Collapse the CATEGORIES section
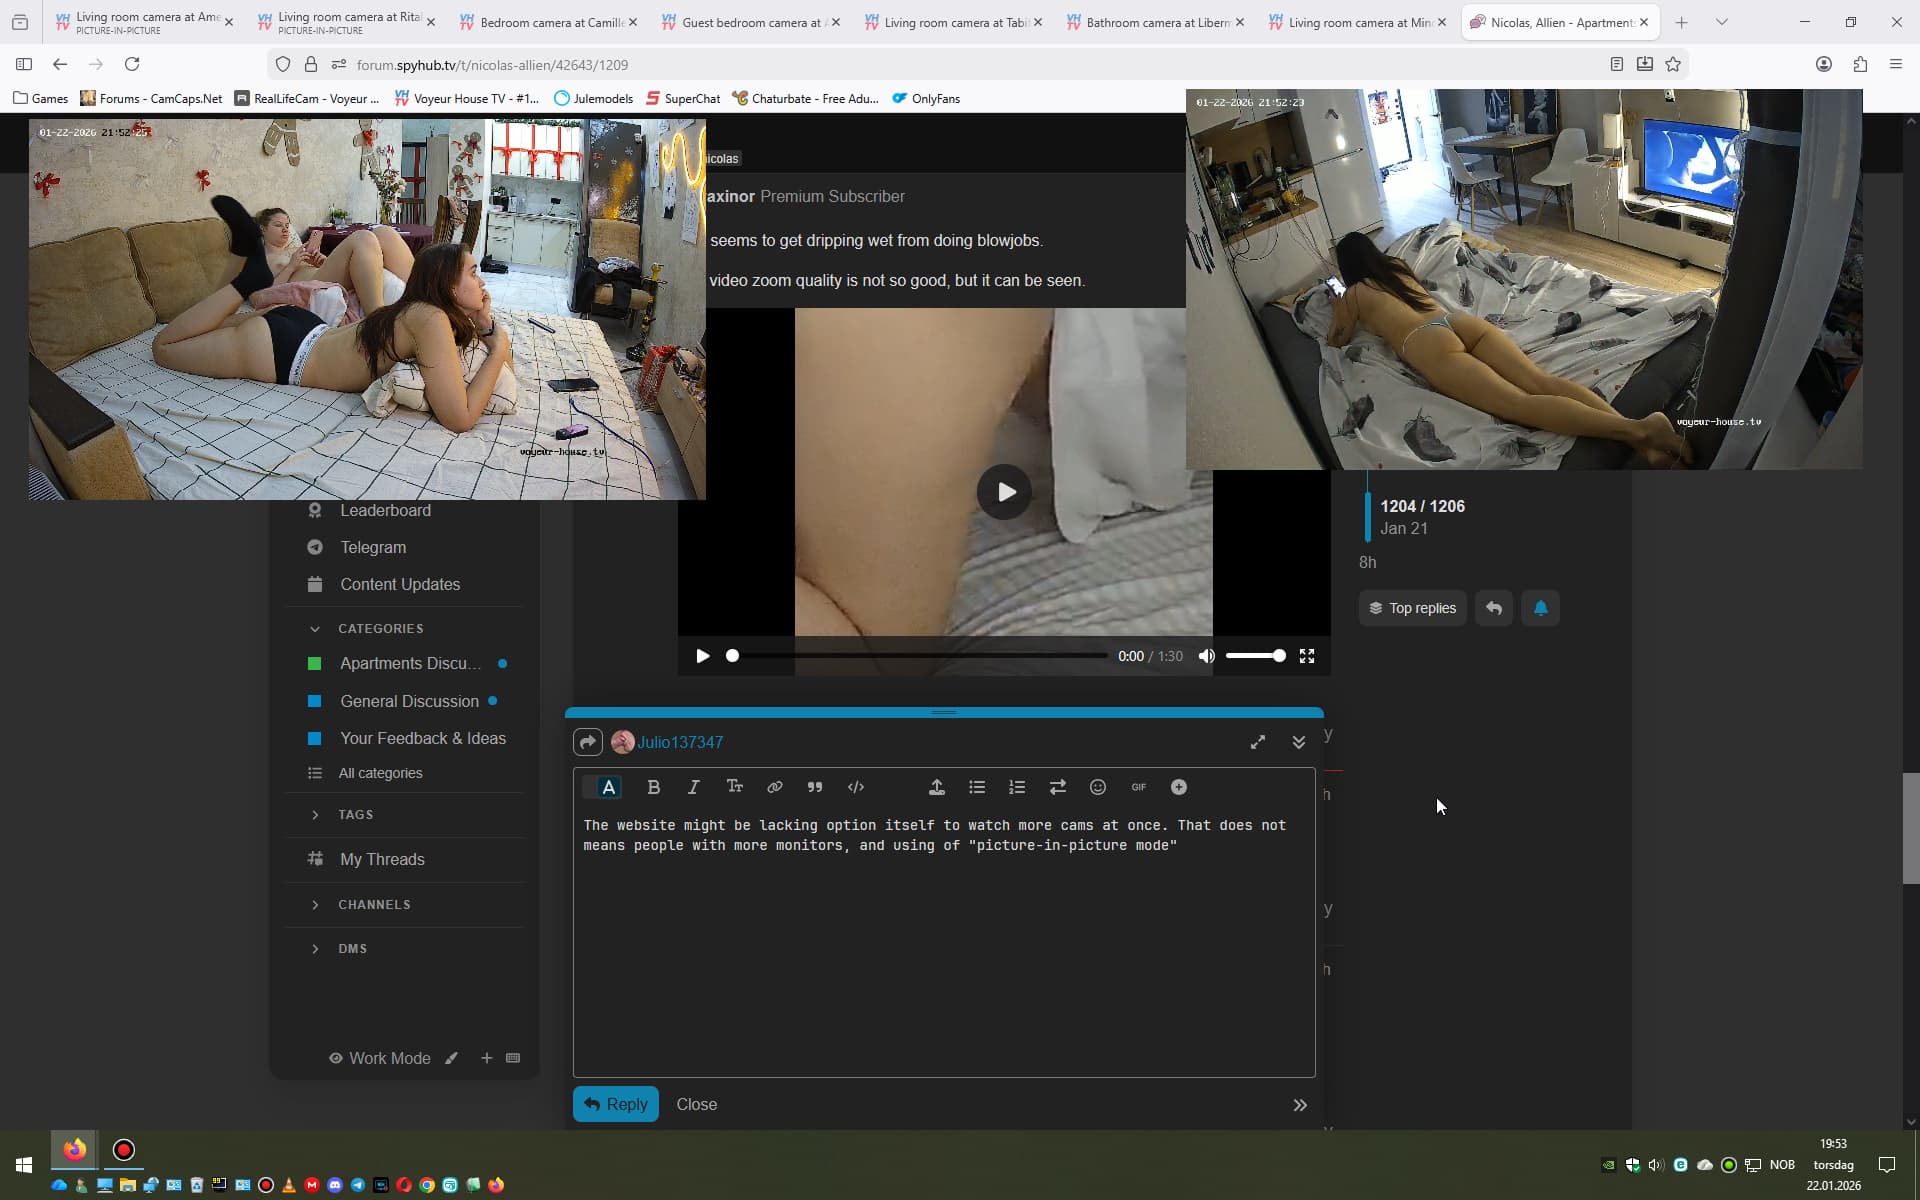 click(315, 628)
